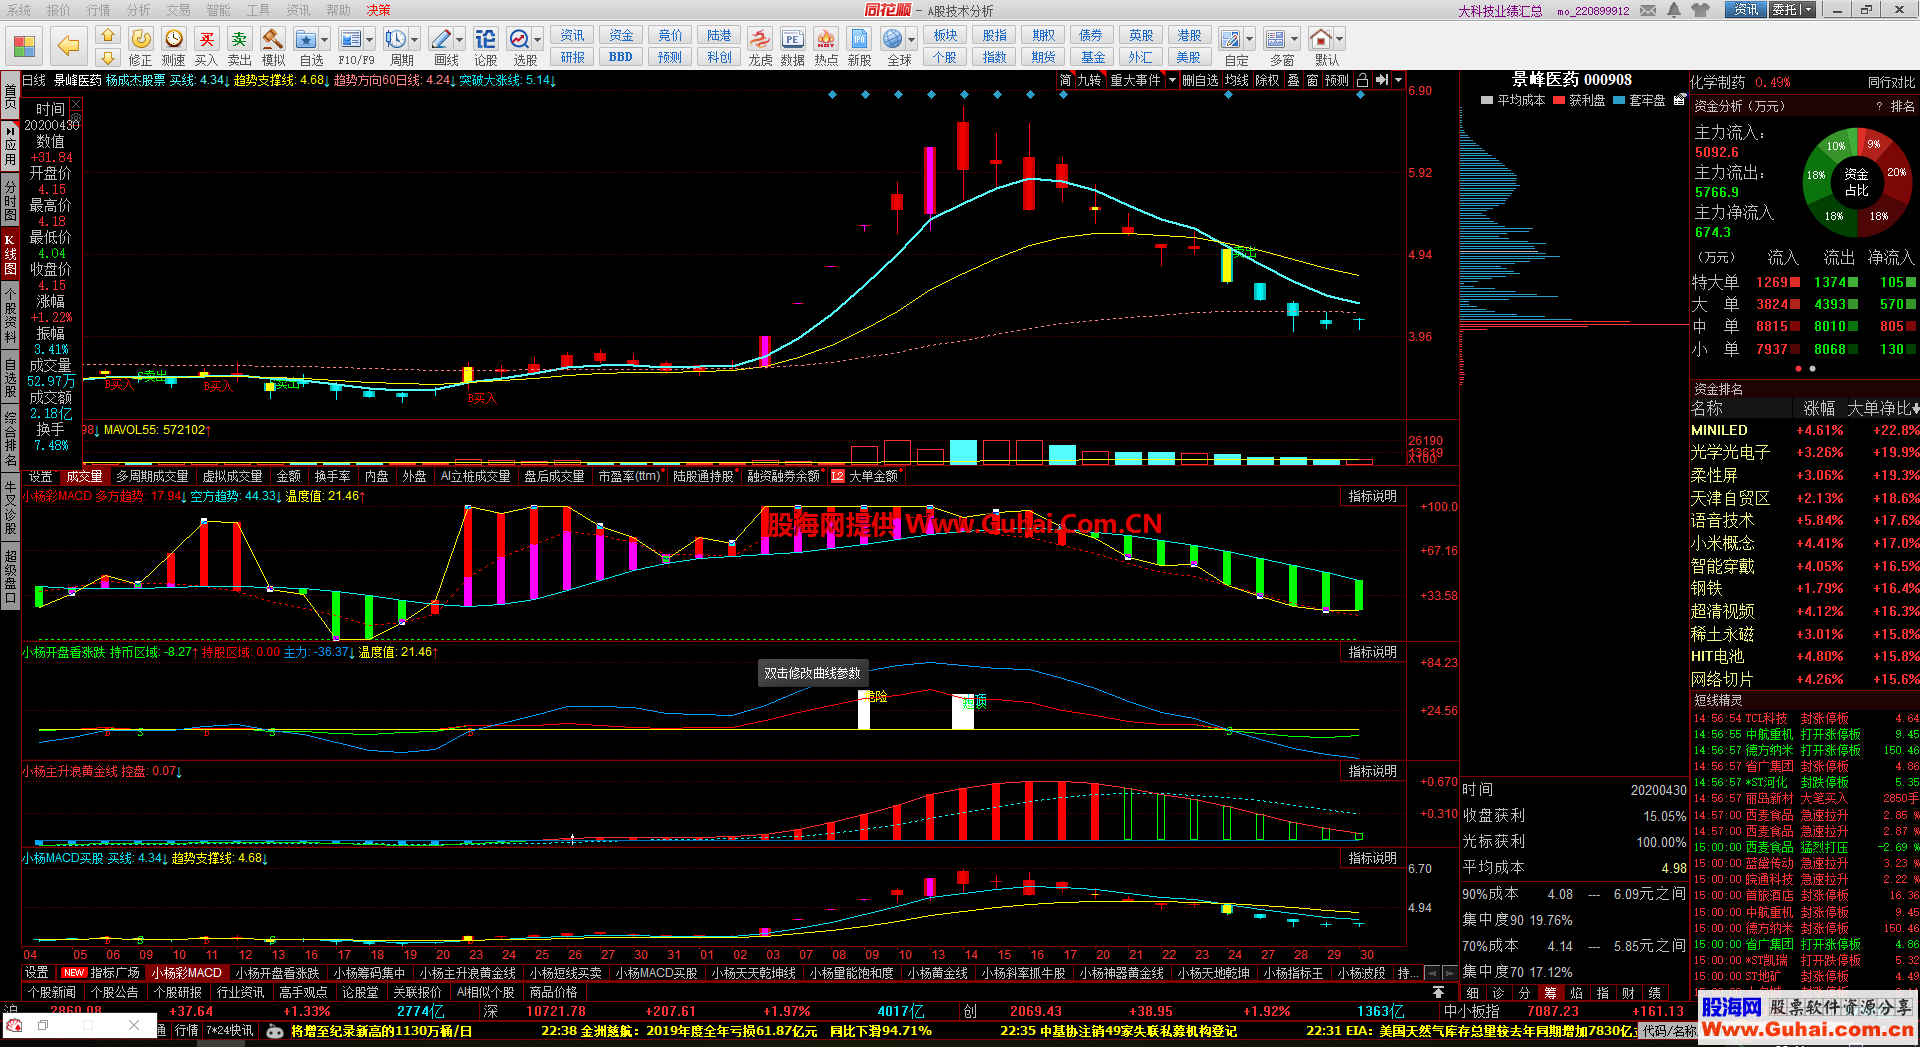Toggle the chart lock icon
Viewport: 1920px width, 1047px height.
pos(1362,80)
